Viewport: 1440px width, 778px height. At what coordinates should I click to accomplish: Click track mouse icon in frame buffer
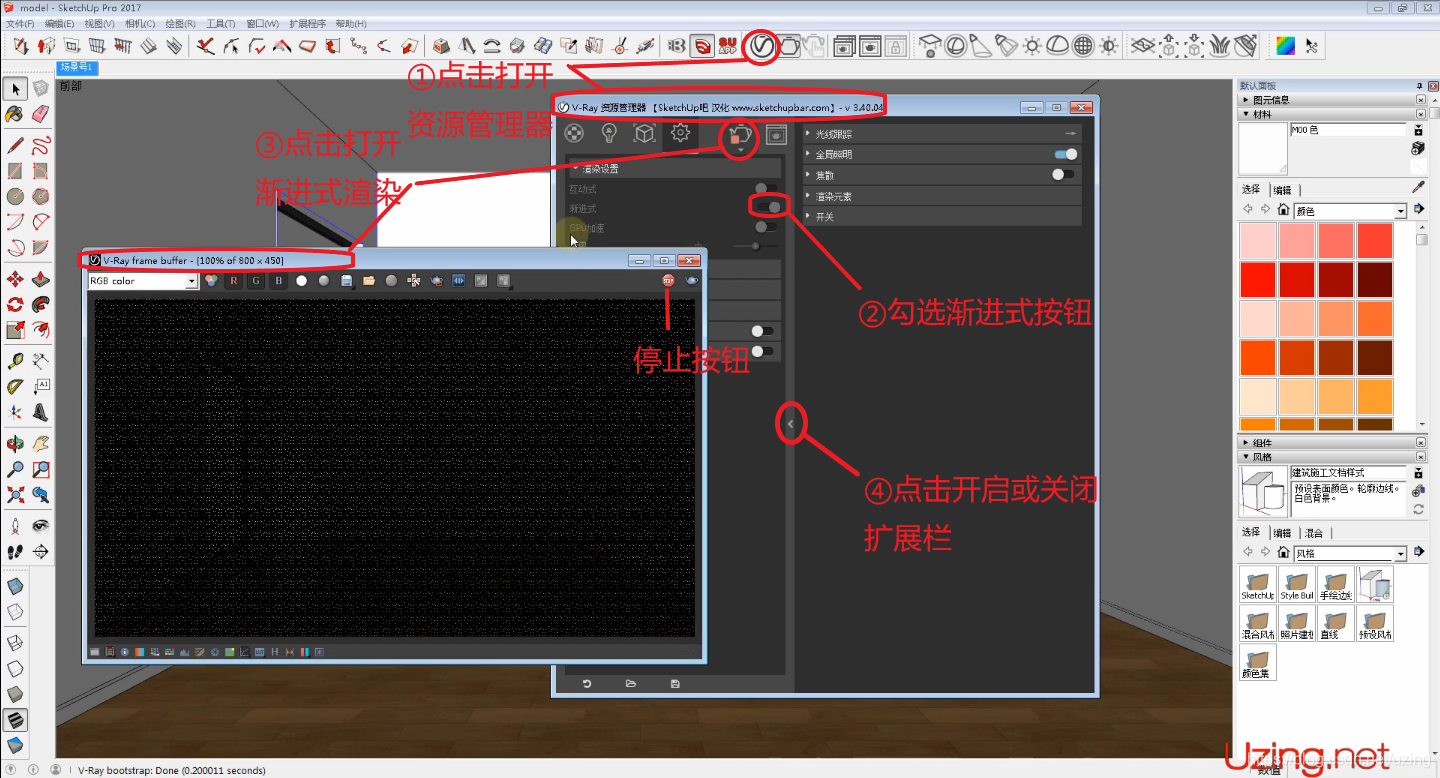(x=414, y=281)
